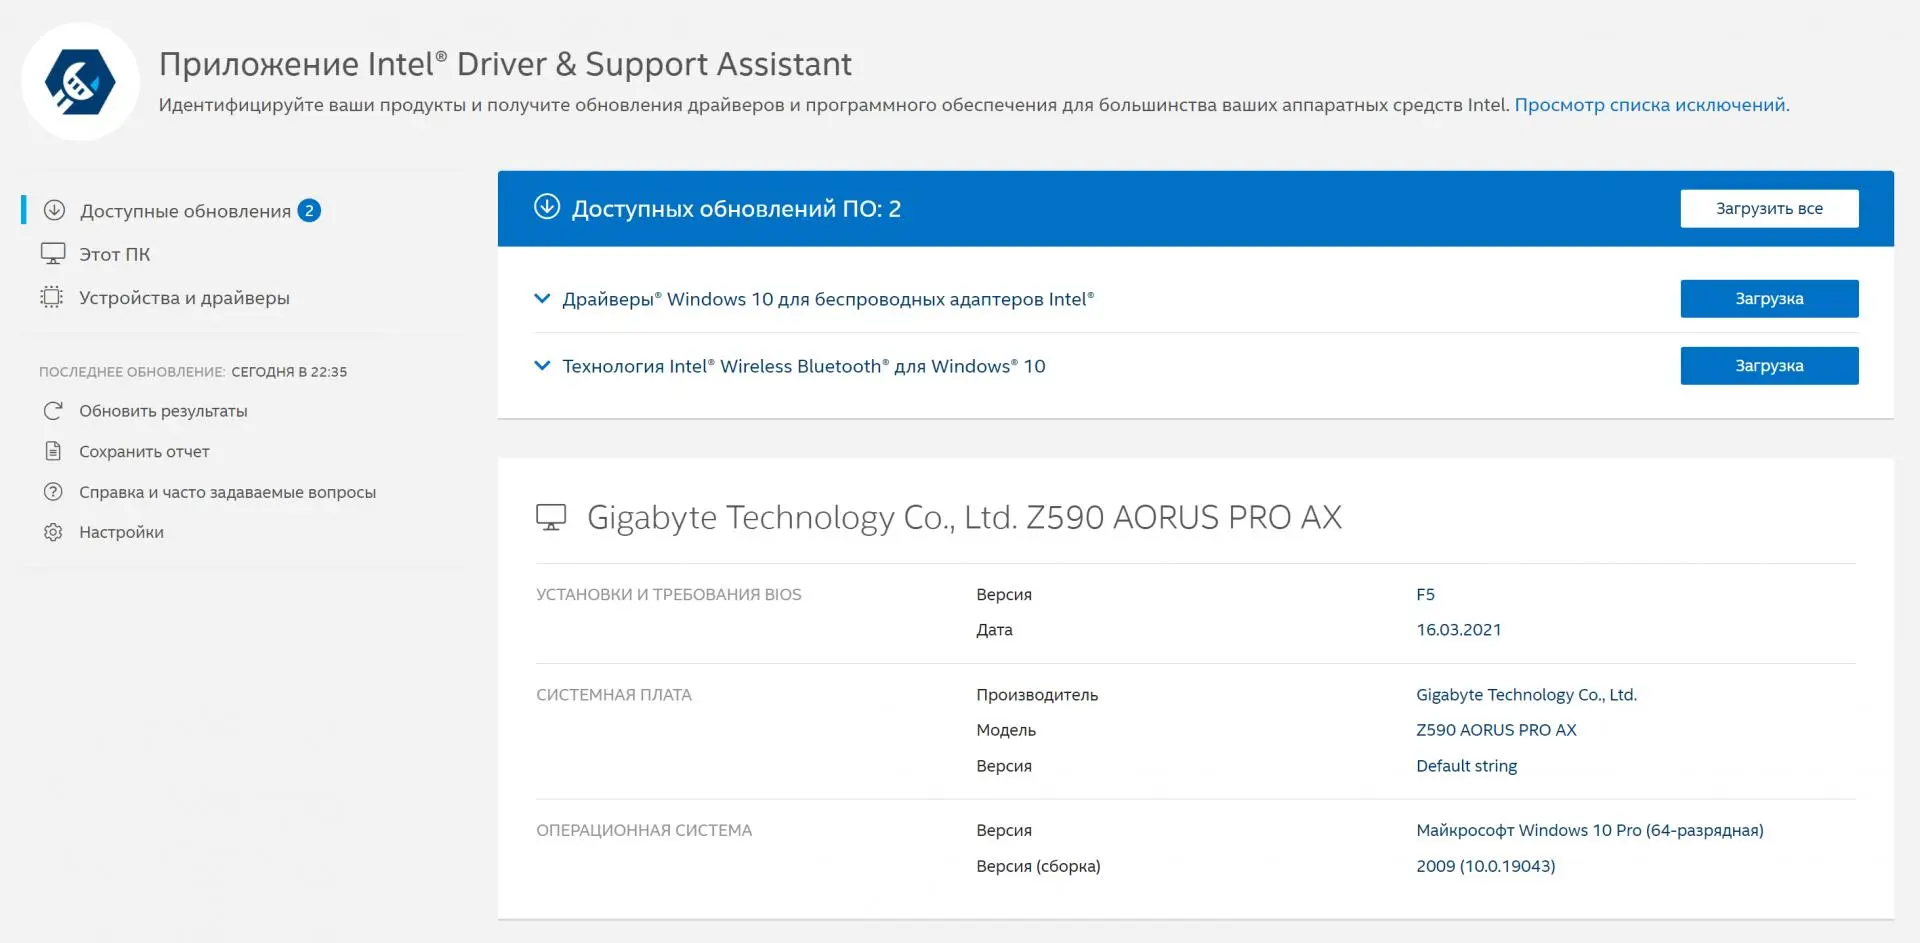The width and height of the screenshot is (1920, 943).
Task: Switch to the Этот ПК section
Action: pos(115,254)
